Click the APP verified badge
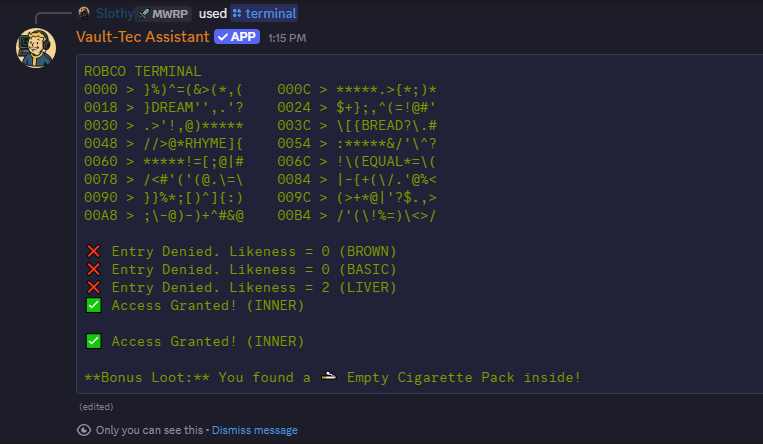 tap(237, 37)
